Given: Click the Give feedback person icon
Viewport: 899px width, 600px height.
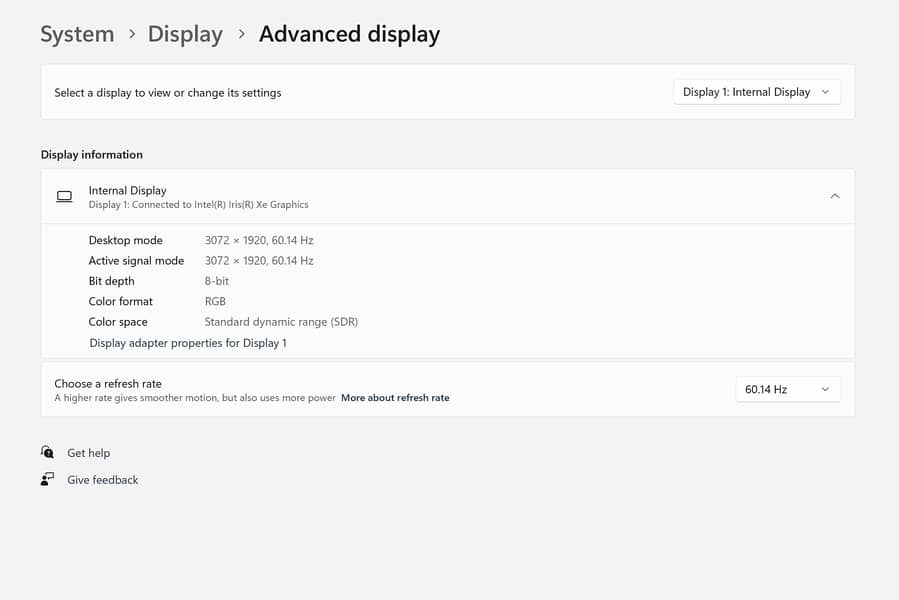Looking at the screenshot, I should point(47,480).
